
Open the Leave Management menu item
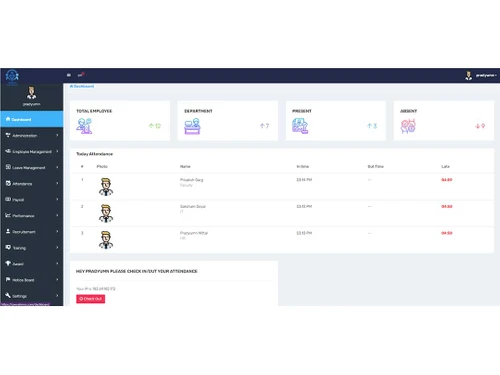tap(32, 167)
